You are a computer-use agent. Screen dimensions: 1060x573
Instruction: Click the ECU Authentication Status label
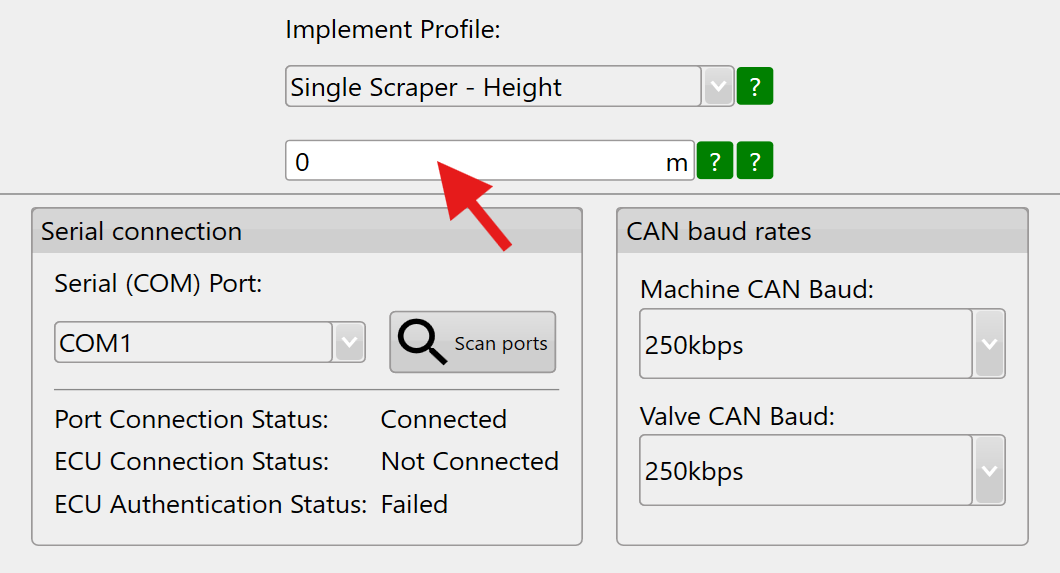211,505
